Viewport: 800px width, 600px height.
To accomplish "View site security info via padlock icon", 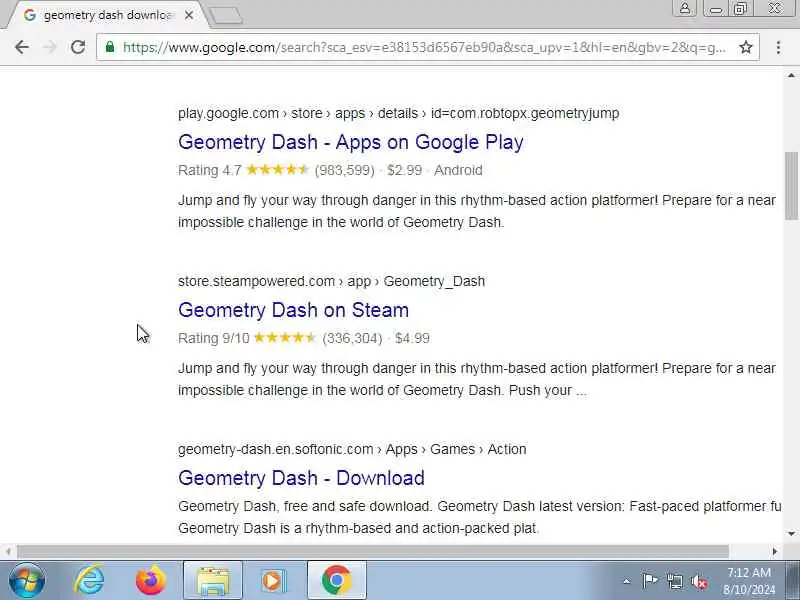I will pyautogui.click(x=110, y=47).
